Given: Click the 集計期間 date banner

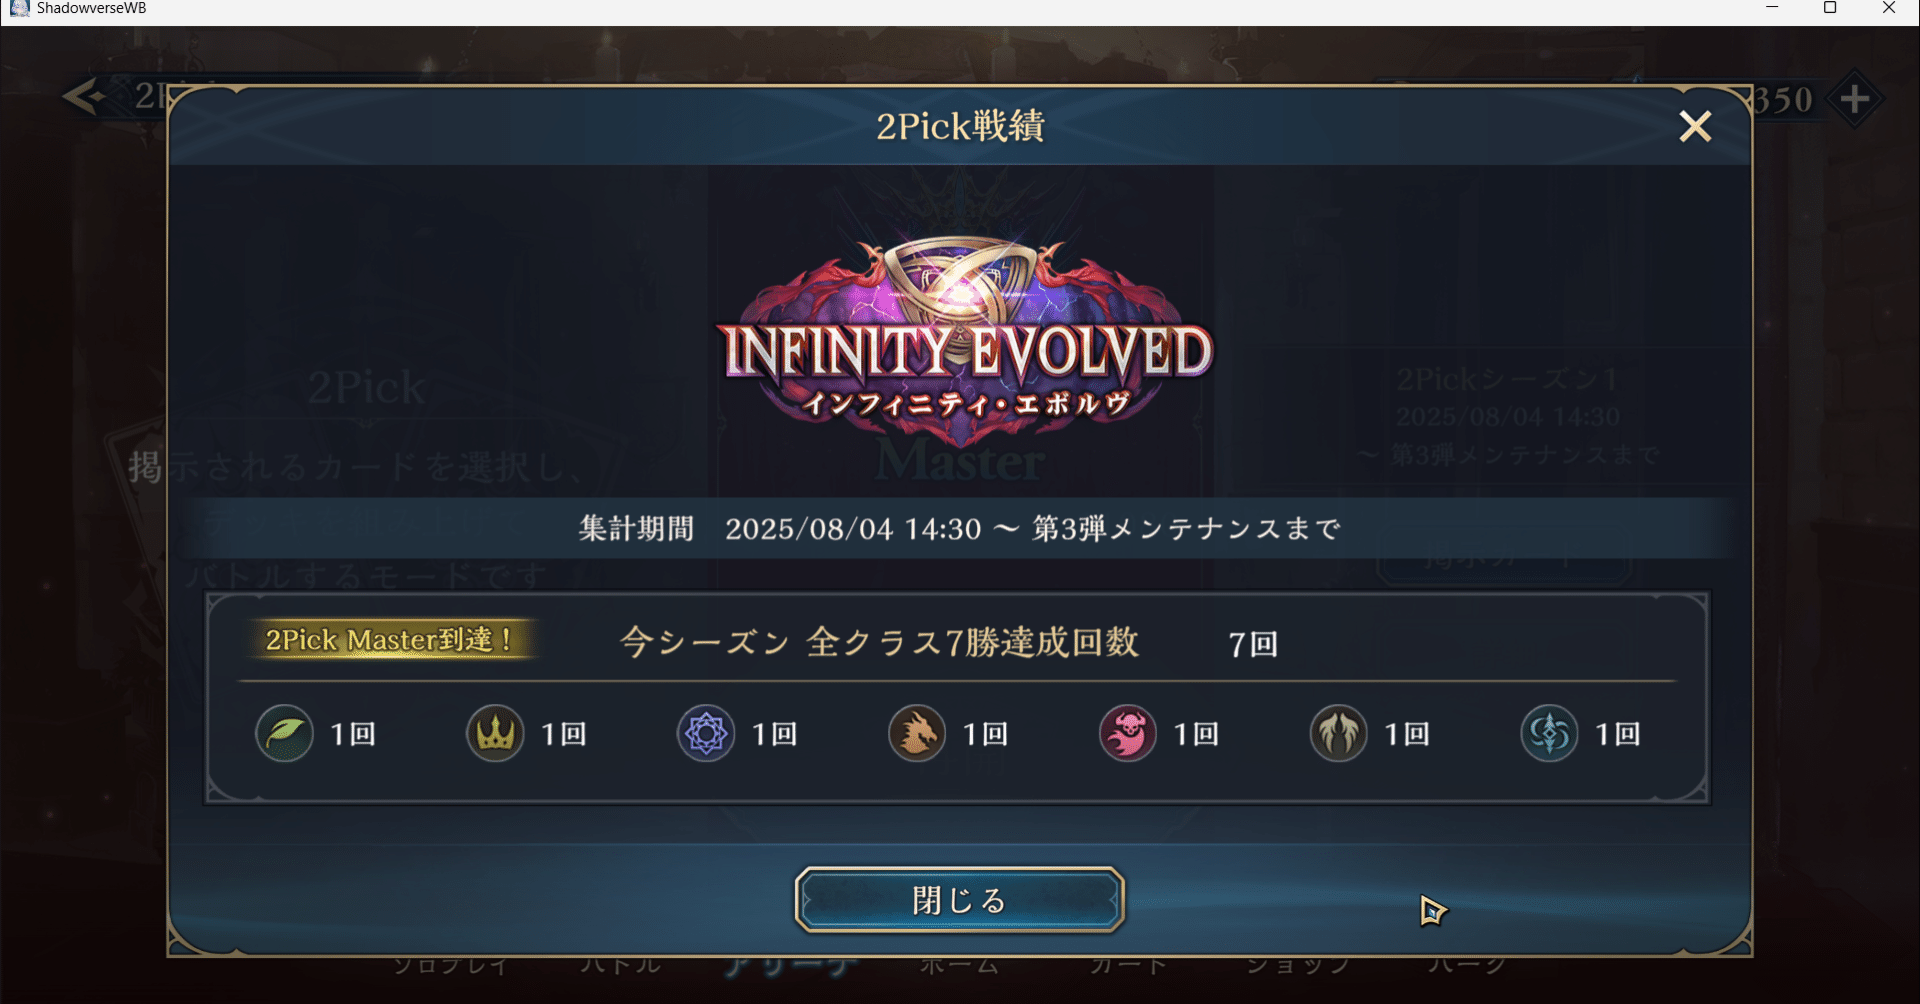Looking at the screenshot, I should point(960,528).
